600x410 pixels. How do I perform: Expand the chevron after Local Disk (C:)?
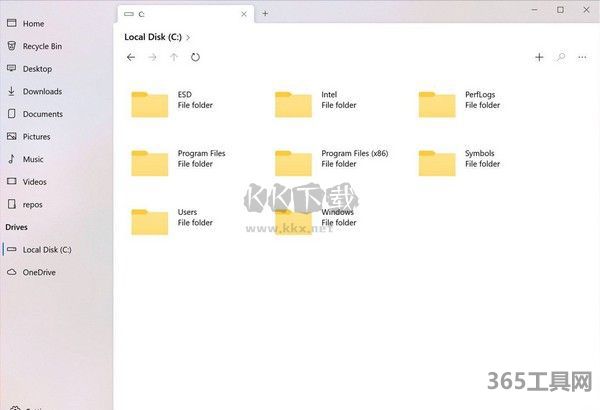point(188,37)
